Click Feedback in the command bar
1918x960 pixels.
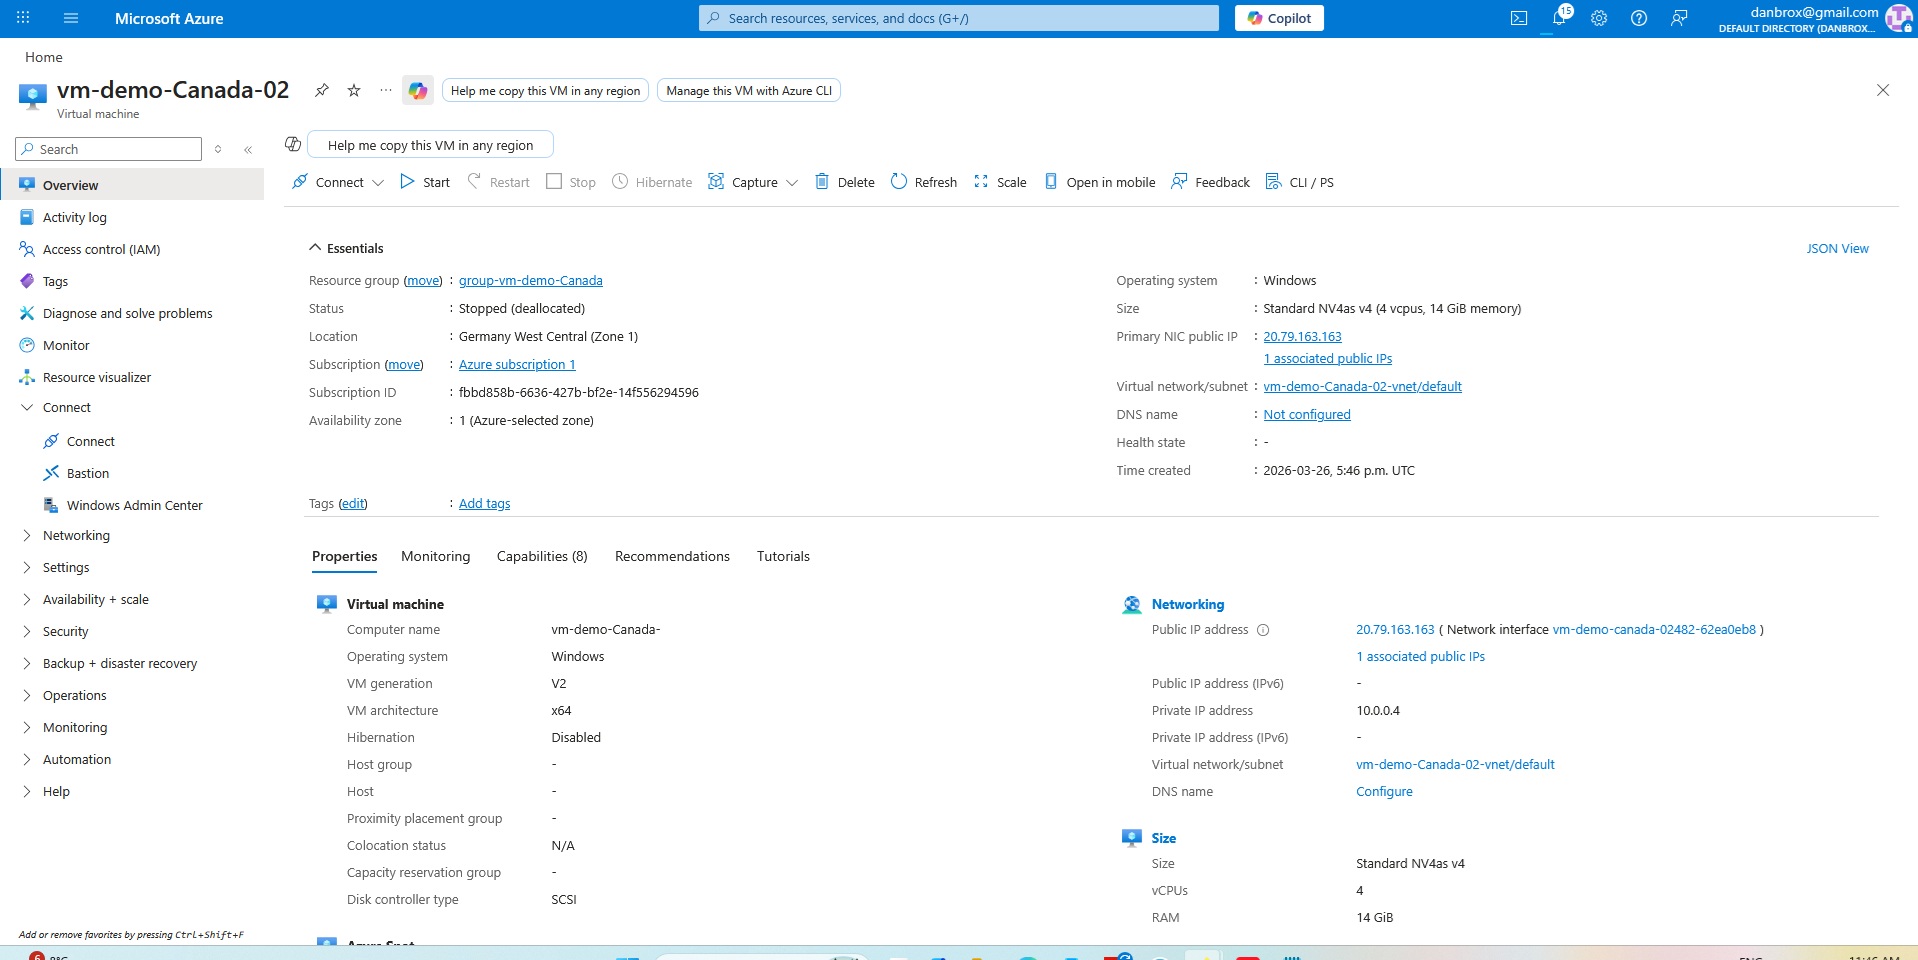click(x=1211, y=182)
